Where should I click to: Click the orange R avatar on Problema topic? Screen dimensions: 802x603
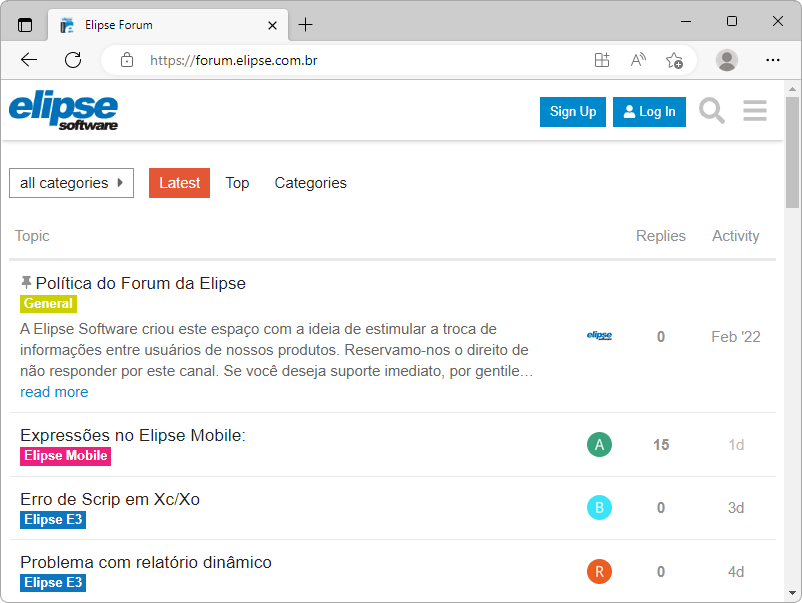click(599, 571)
